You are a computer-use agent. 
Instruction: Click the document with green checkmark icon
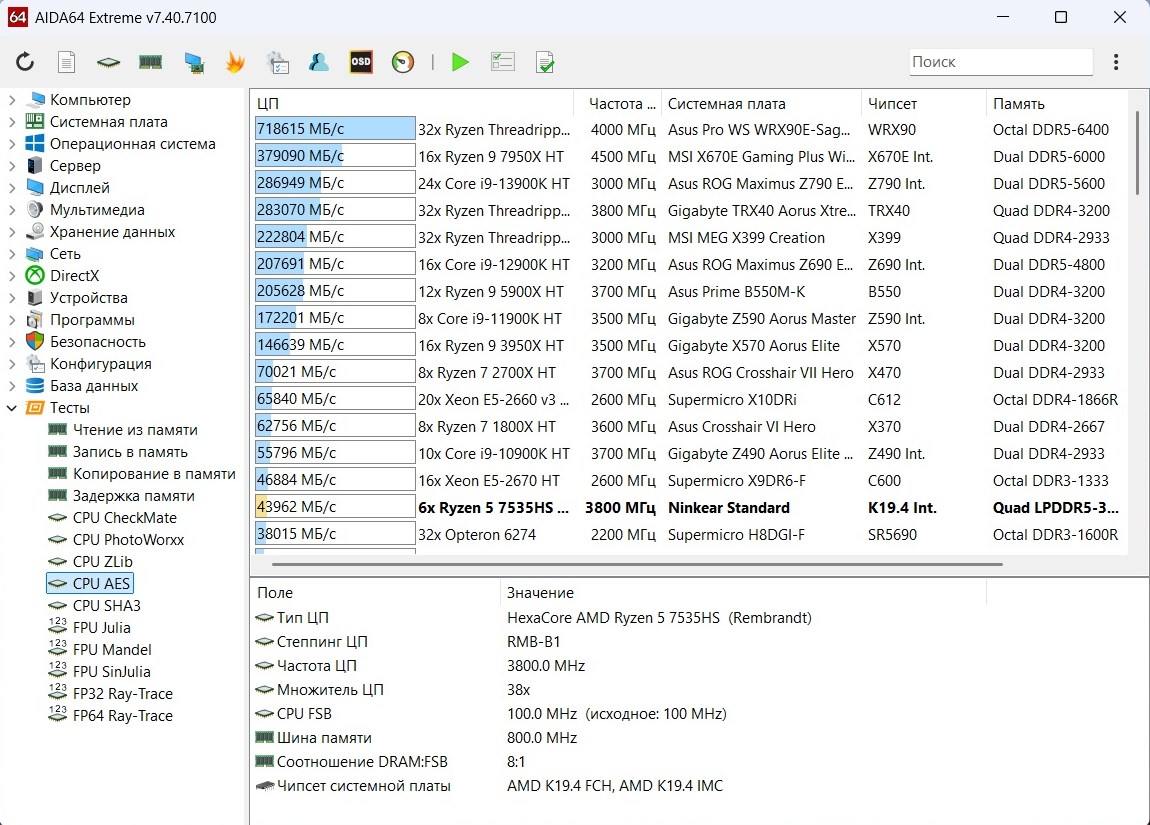click(545, 62)
